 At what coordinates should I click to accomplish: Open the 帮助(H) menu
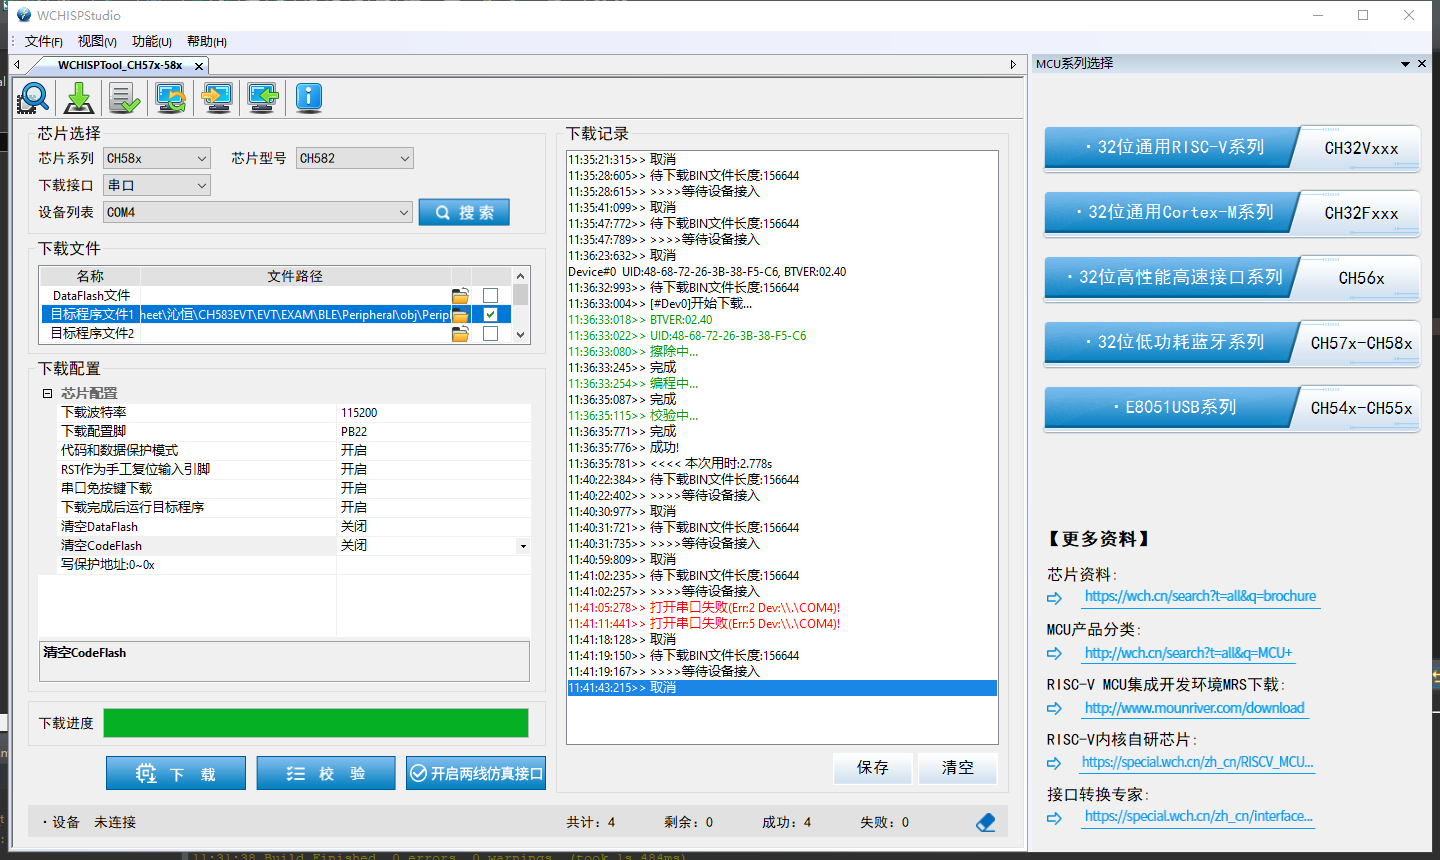(207, 42)
